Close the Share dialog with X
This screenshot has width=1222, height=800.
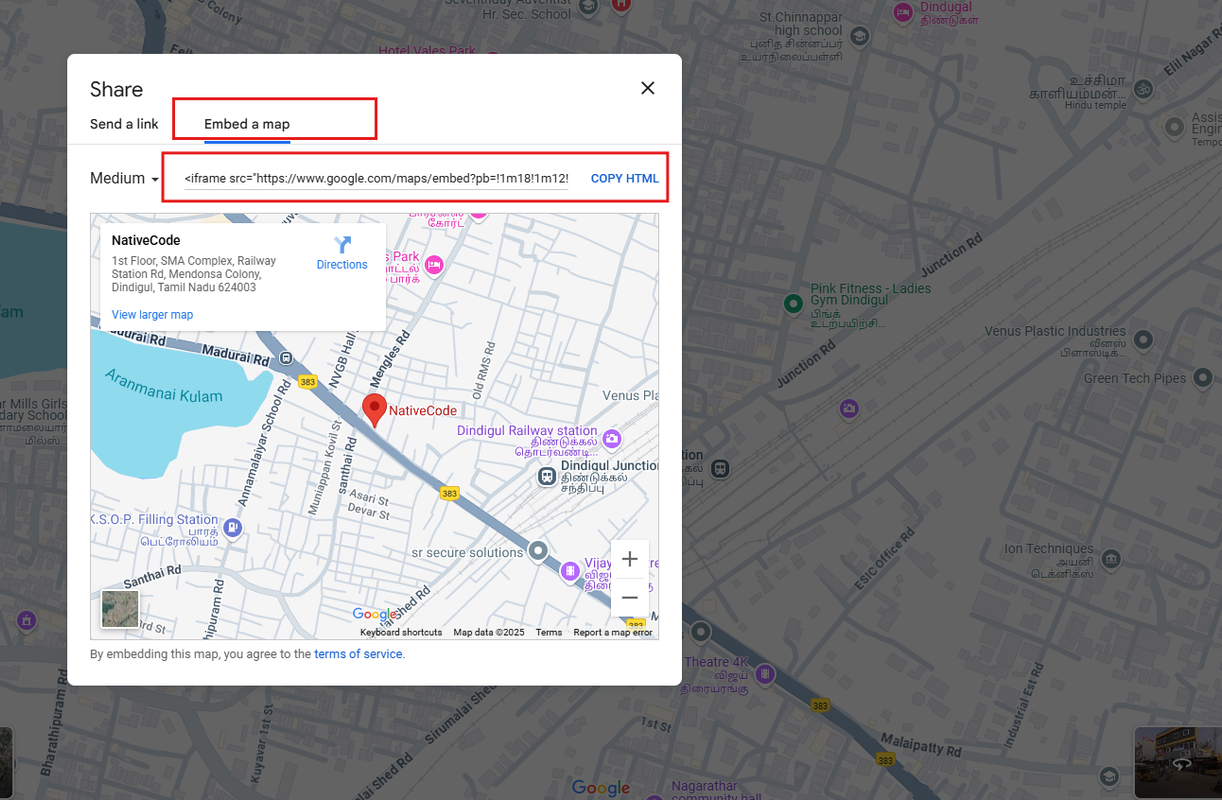click(x=648, y=88)
